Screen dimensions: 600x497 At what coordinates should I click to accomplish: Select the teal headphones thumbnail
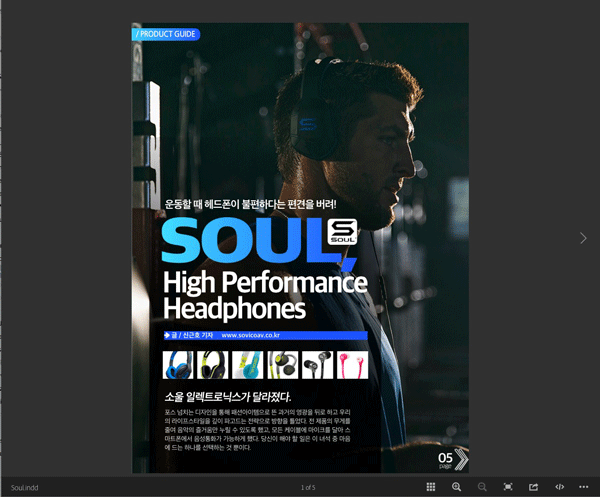pos(248,365)
